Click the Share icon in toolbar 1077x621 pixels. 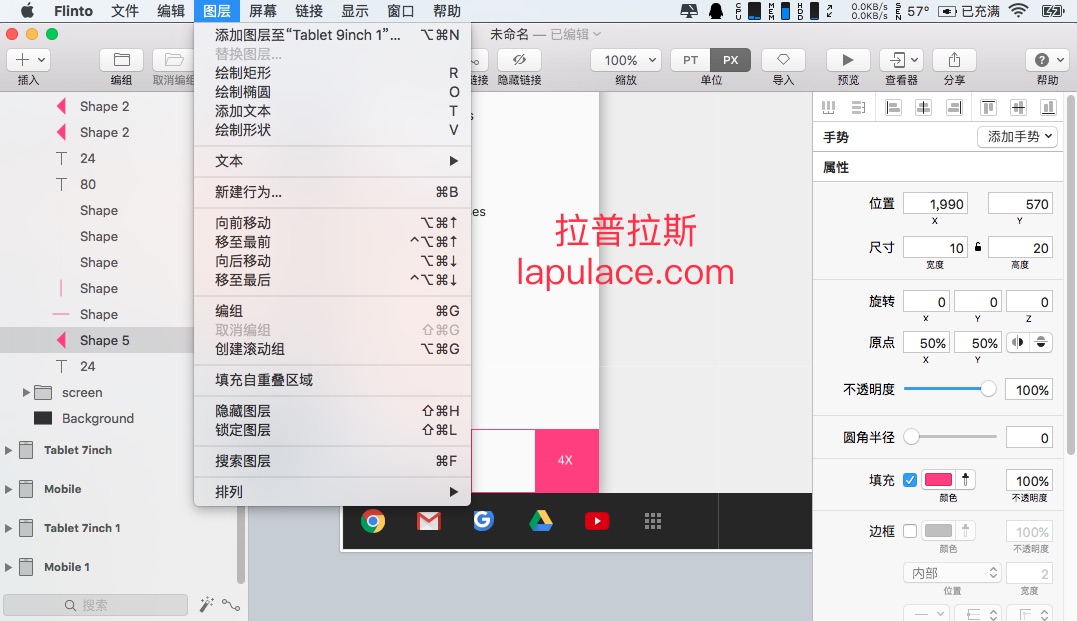(954, 60)
